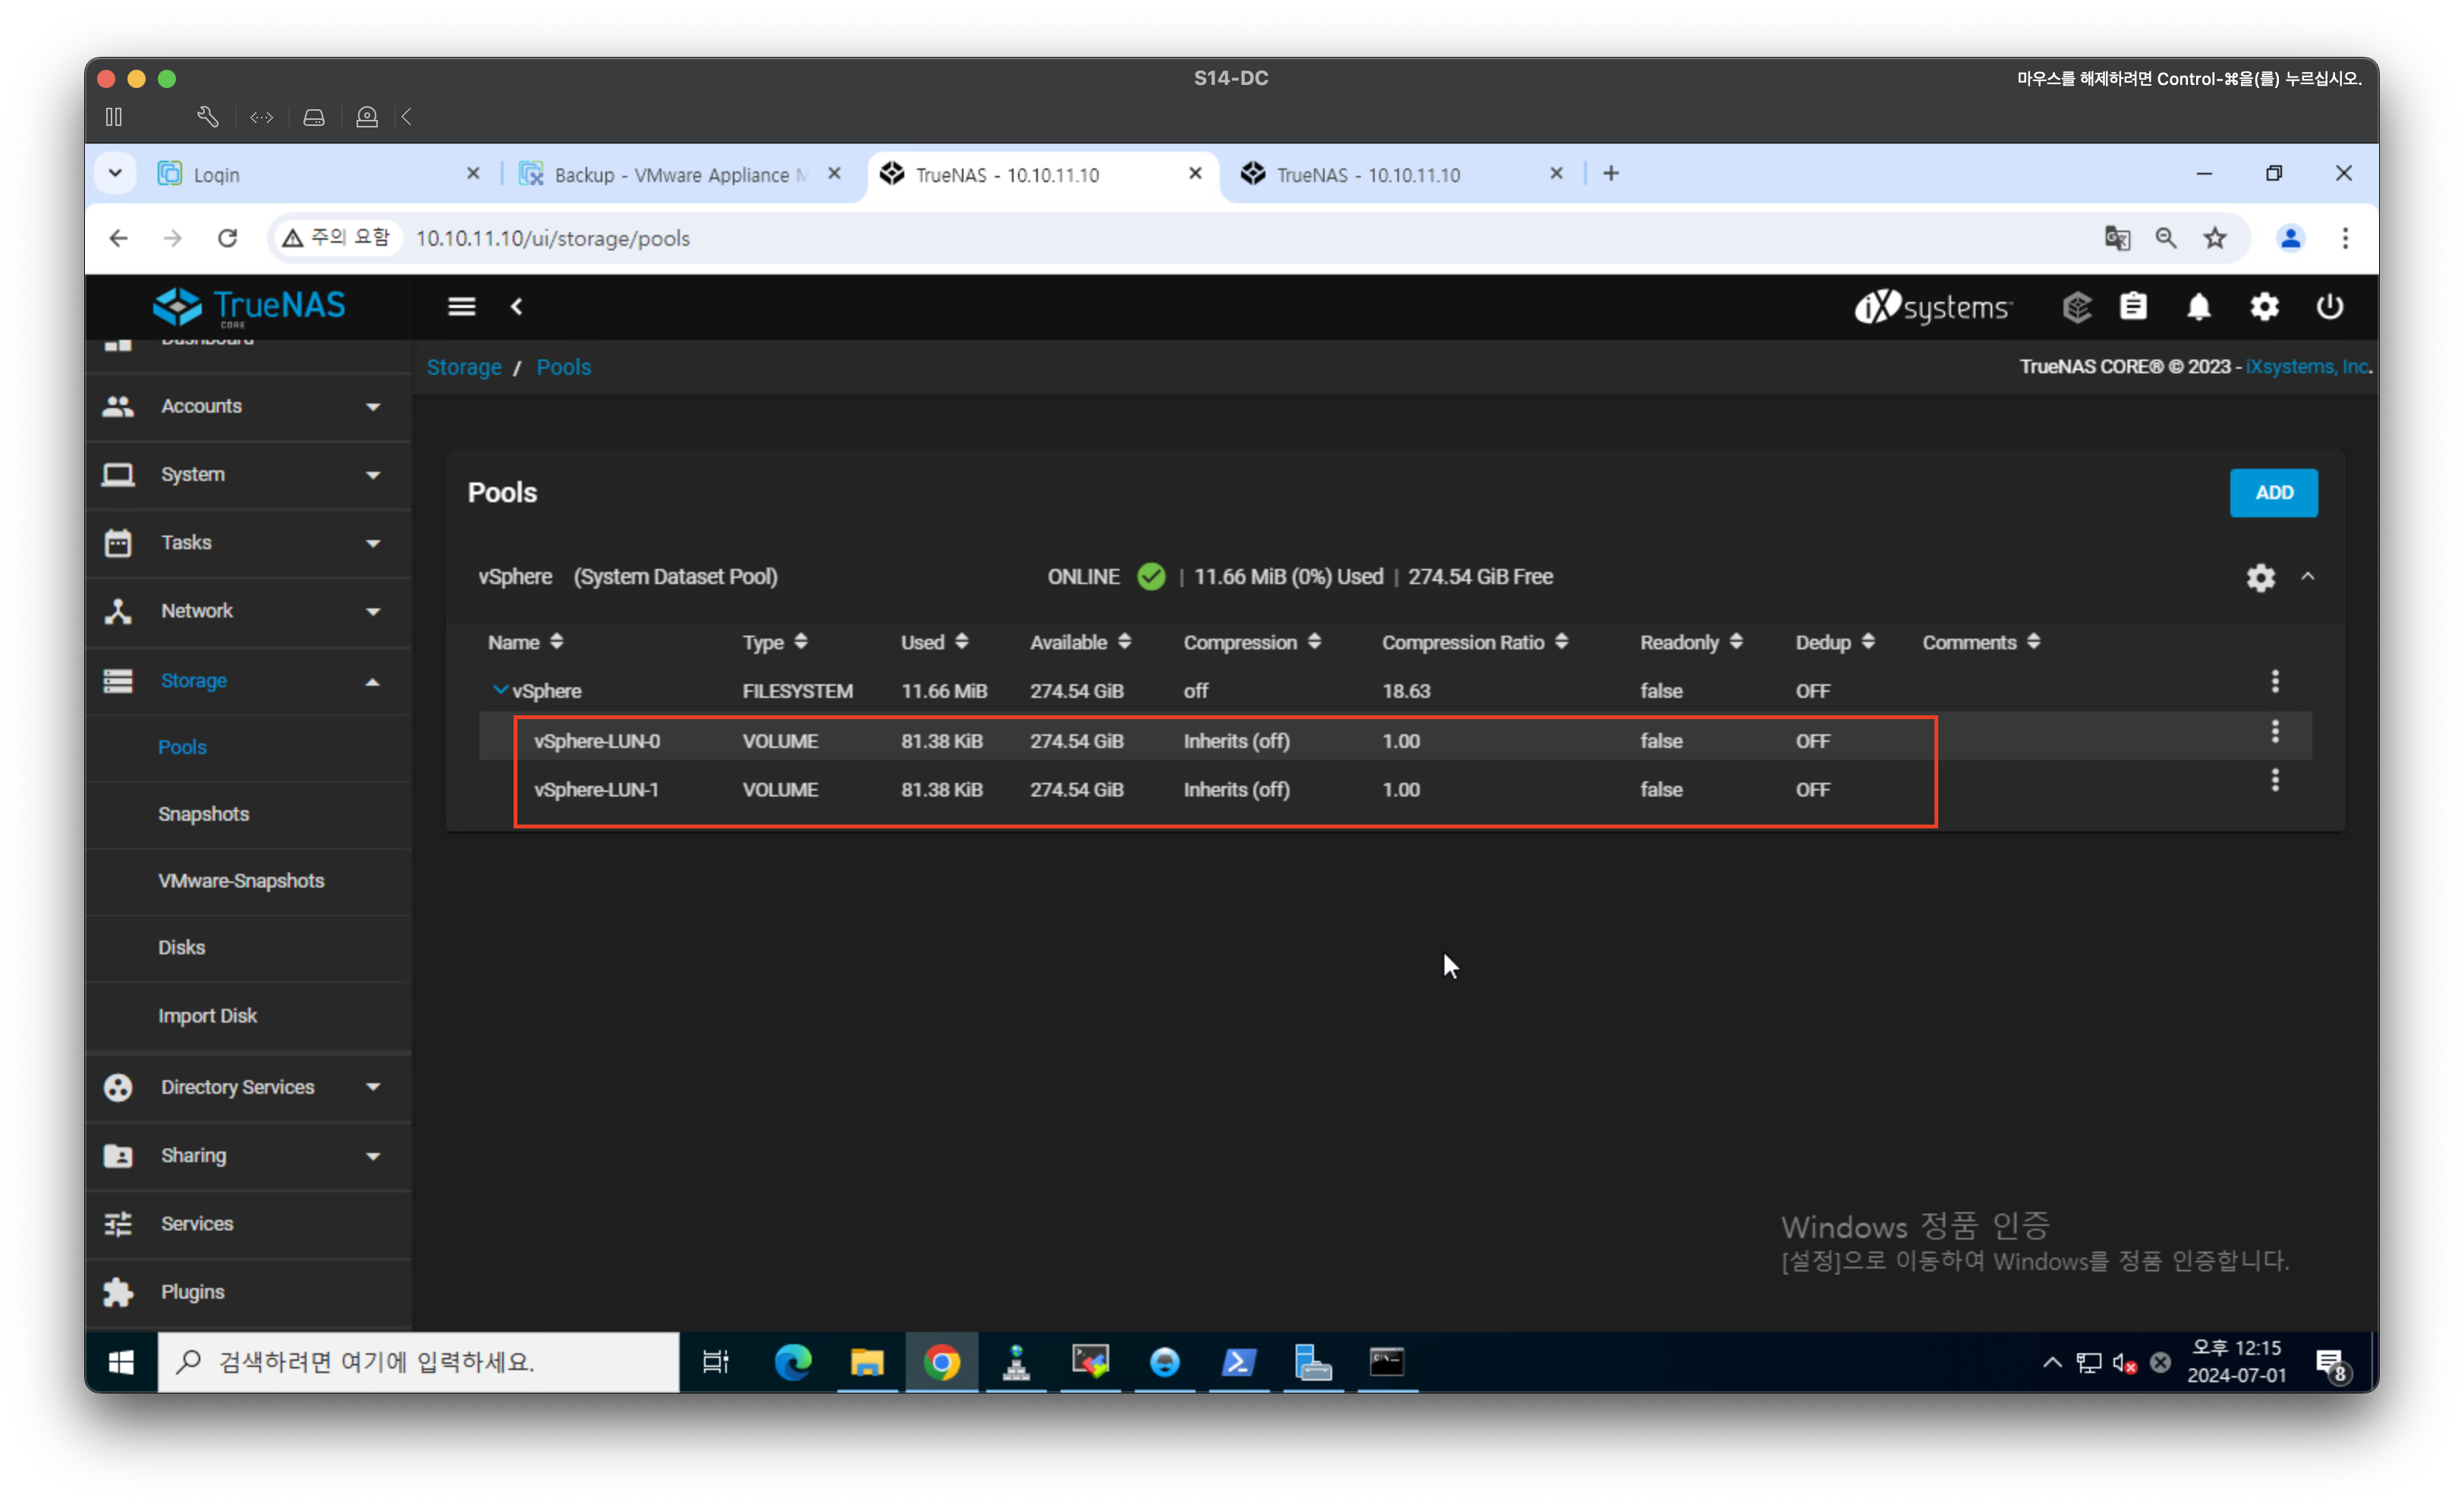The height and width of the screenshot is (1505, 2464).
Task: Collapse the vSphere pool panel chevron
Action: [x=2308, y=577]
